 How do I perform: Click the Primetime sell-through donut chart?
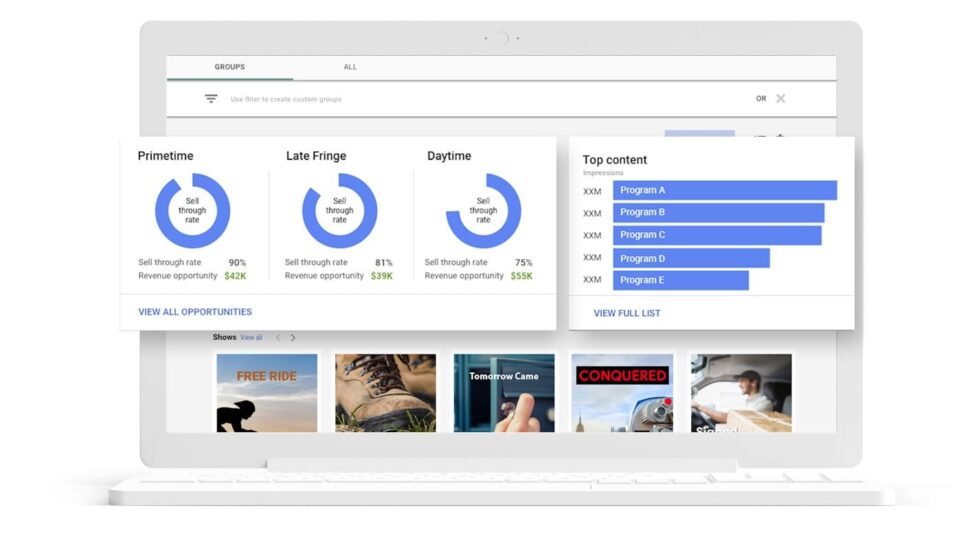click(192, 211)
